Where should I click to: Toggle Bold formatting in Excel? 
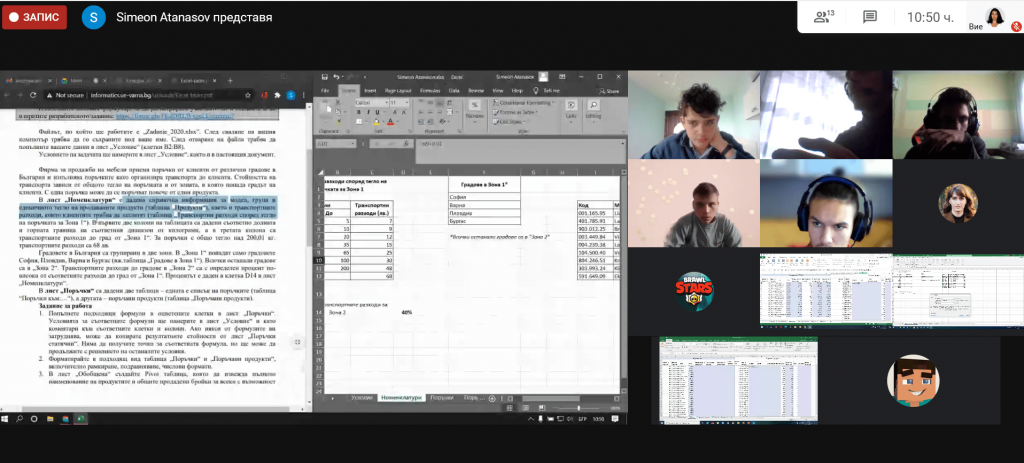359,112
